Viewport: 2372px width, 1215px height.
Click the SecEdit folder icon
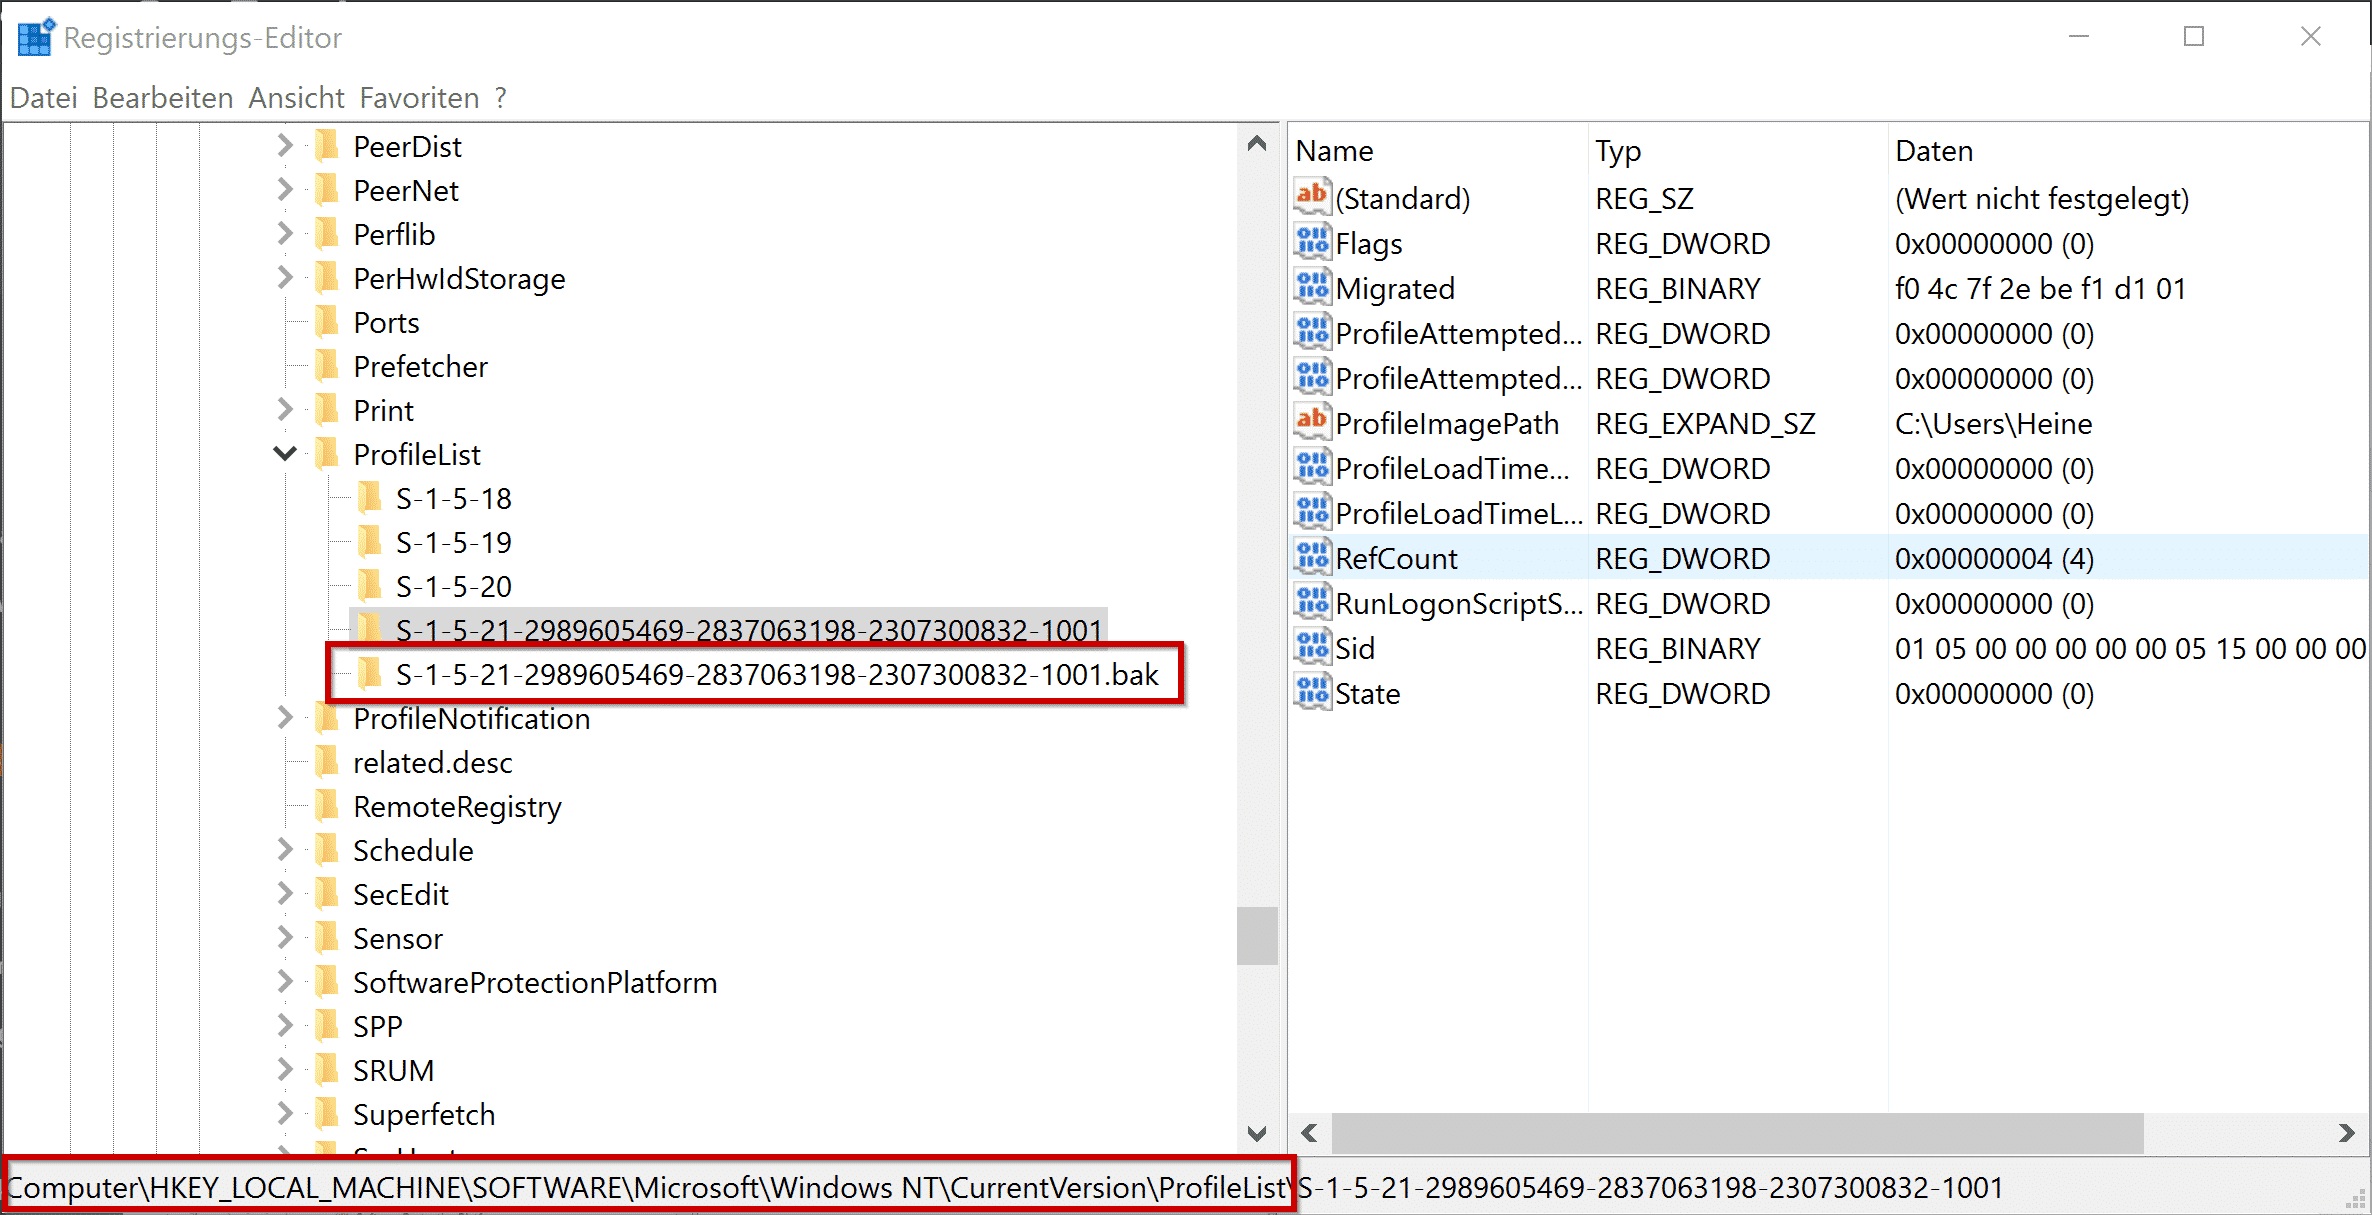click(327, 894)
